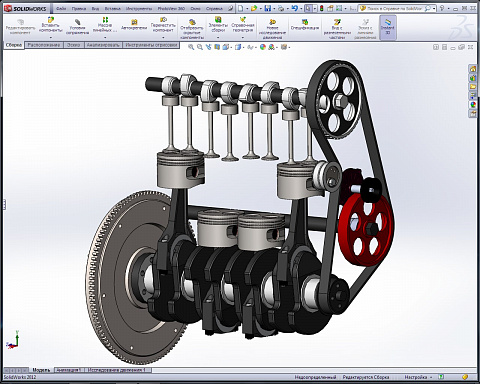Open Справочная геометрия (Reference Geometry)
Viewport: 480px width, 384px height.
(x=243, y=25)
